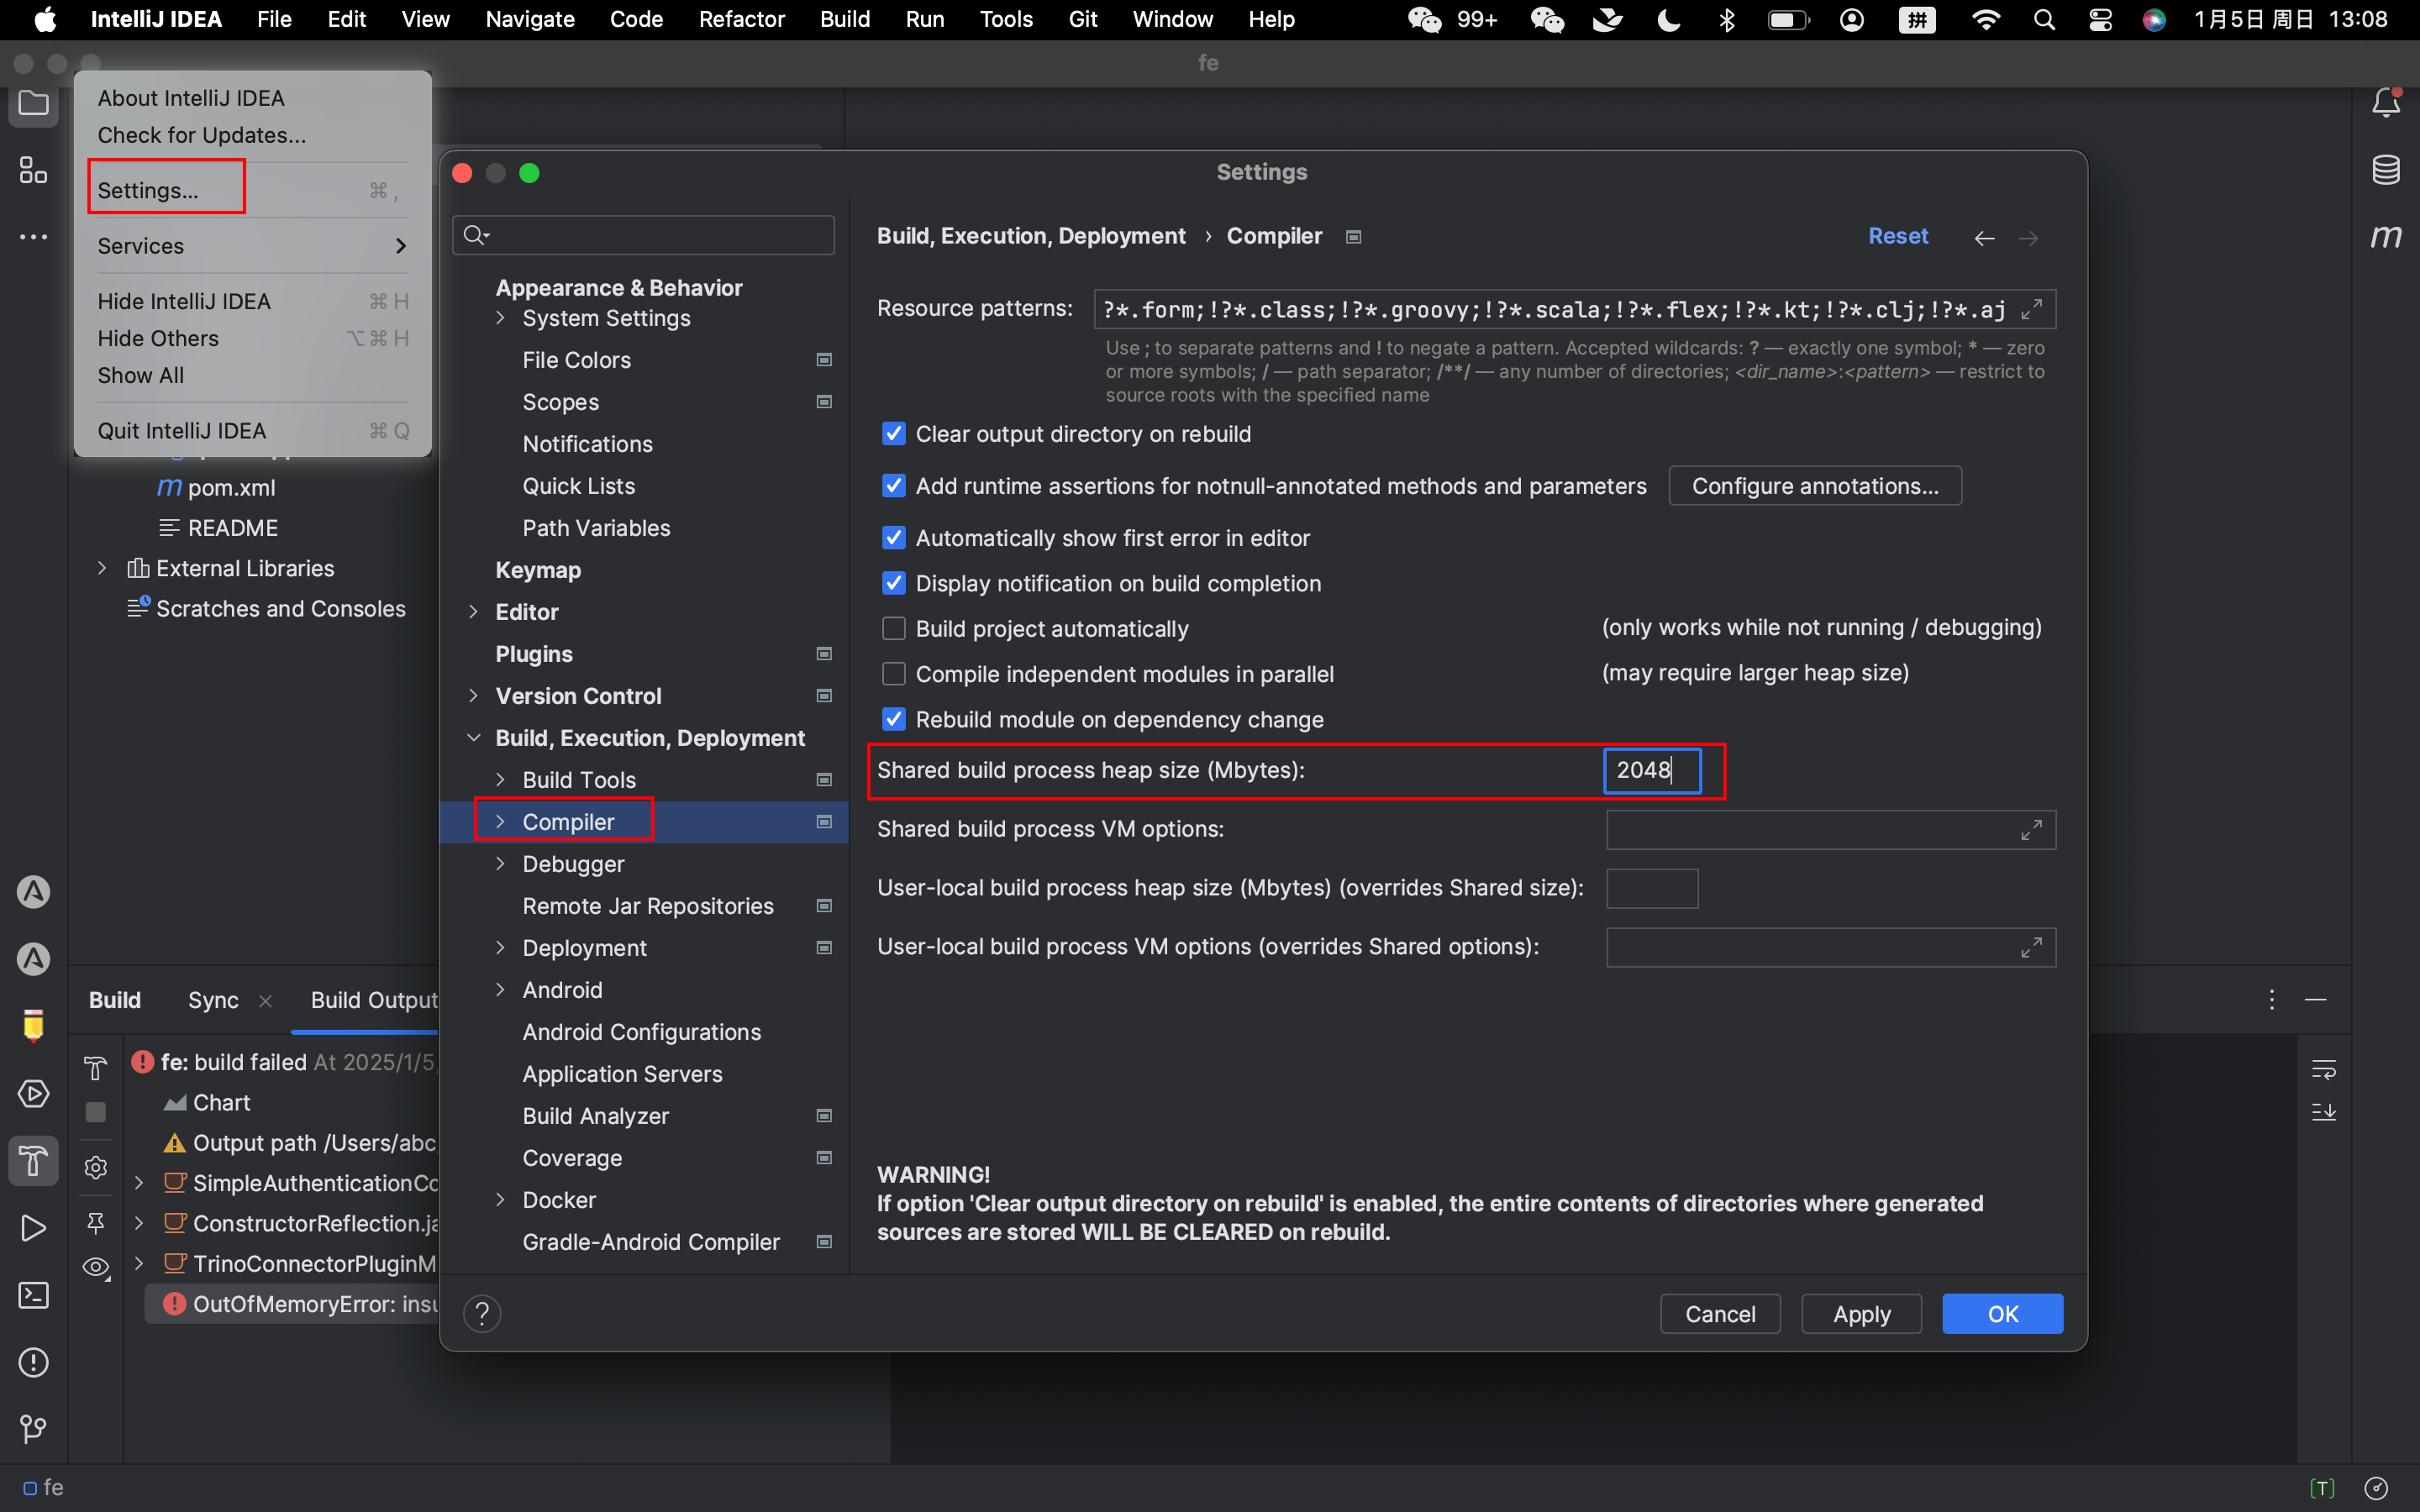This screenshot has width=2420, height=1512.
Task: Open the Terminal tool window icon
Action: [x=34, y=1296]
